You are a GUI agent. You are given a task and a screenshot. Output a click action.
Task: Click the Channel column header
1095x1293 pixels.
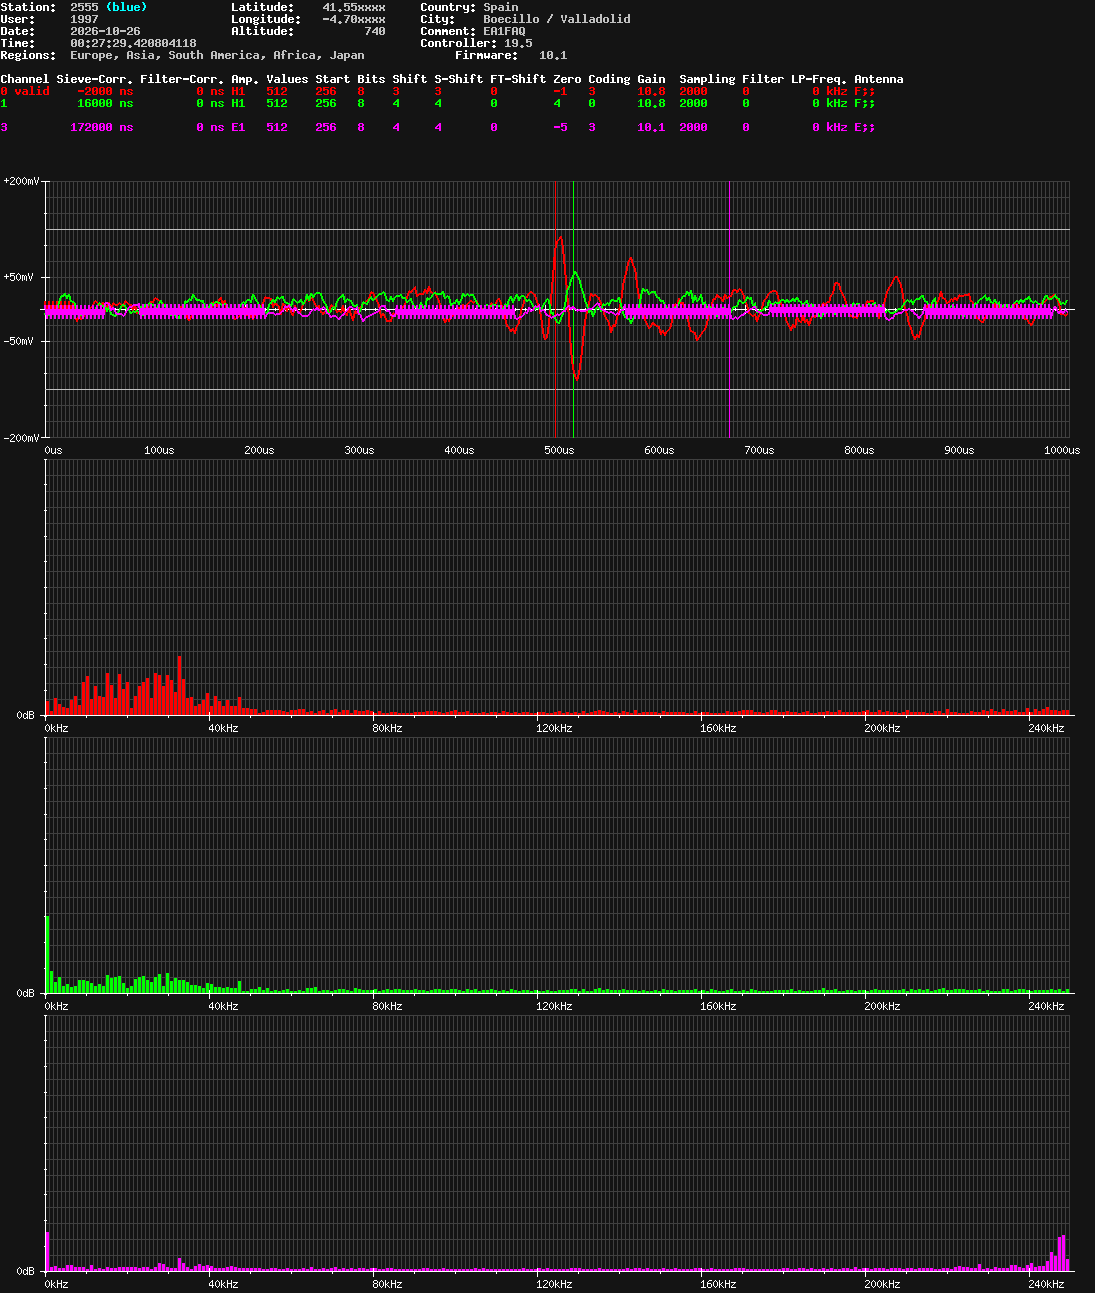(25, 79)
